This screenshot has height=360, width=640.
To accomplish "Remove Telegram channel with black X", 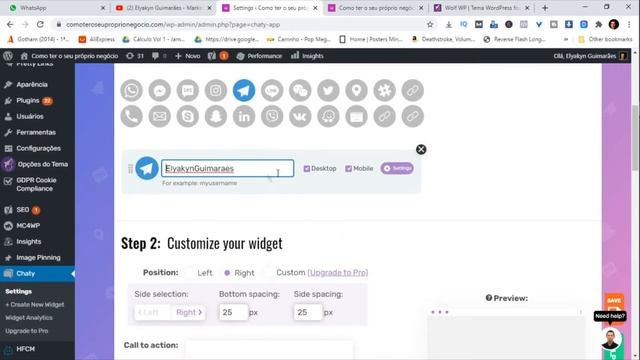I will coord(421,149).
